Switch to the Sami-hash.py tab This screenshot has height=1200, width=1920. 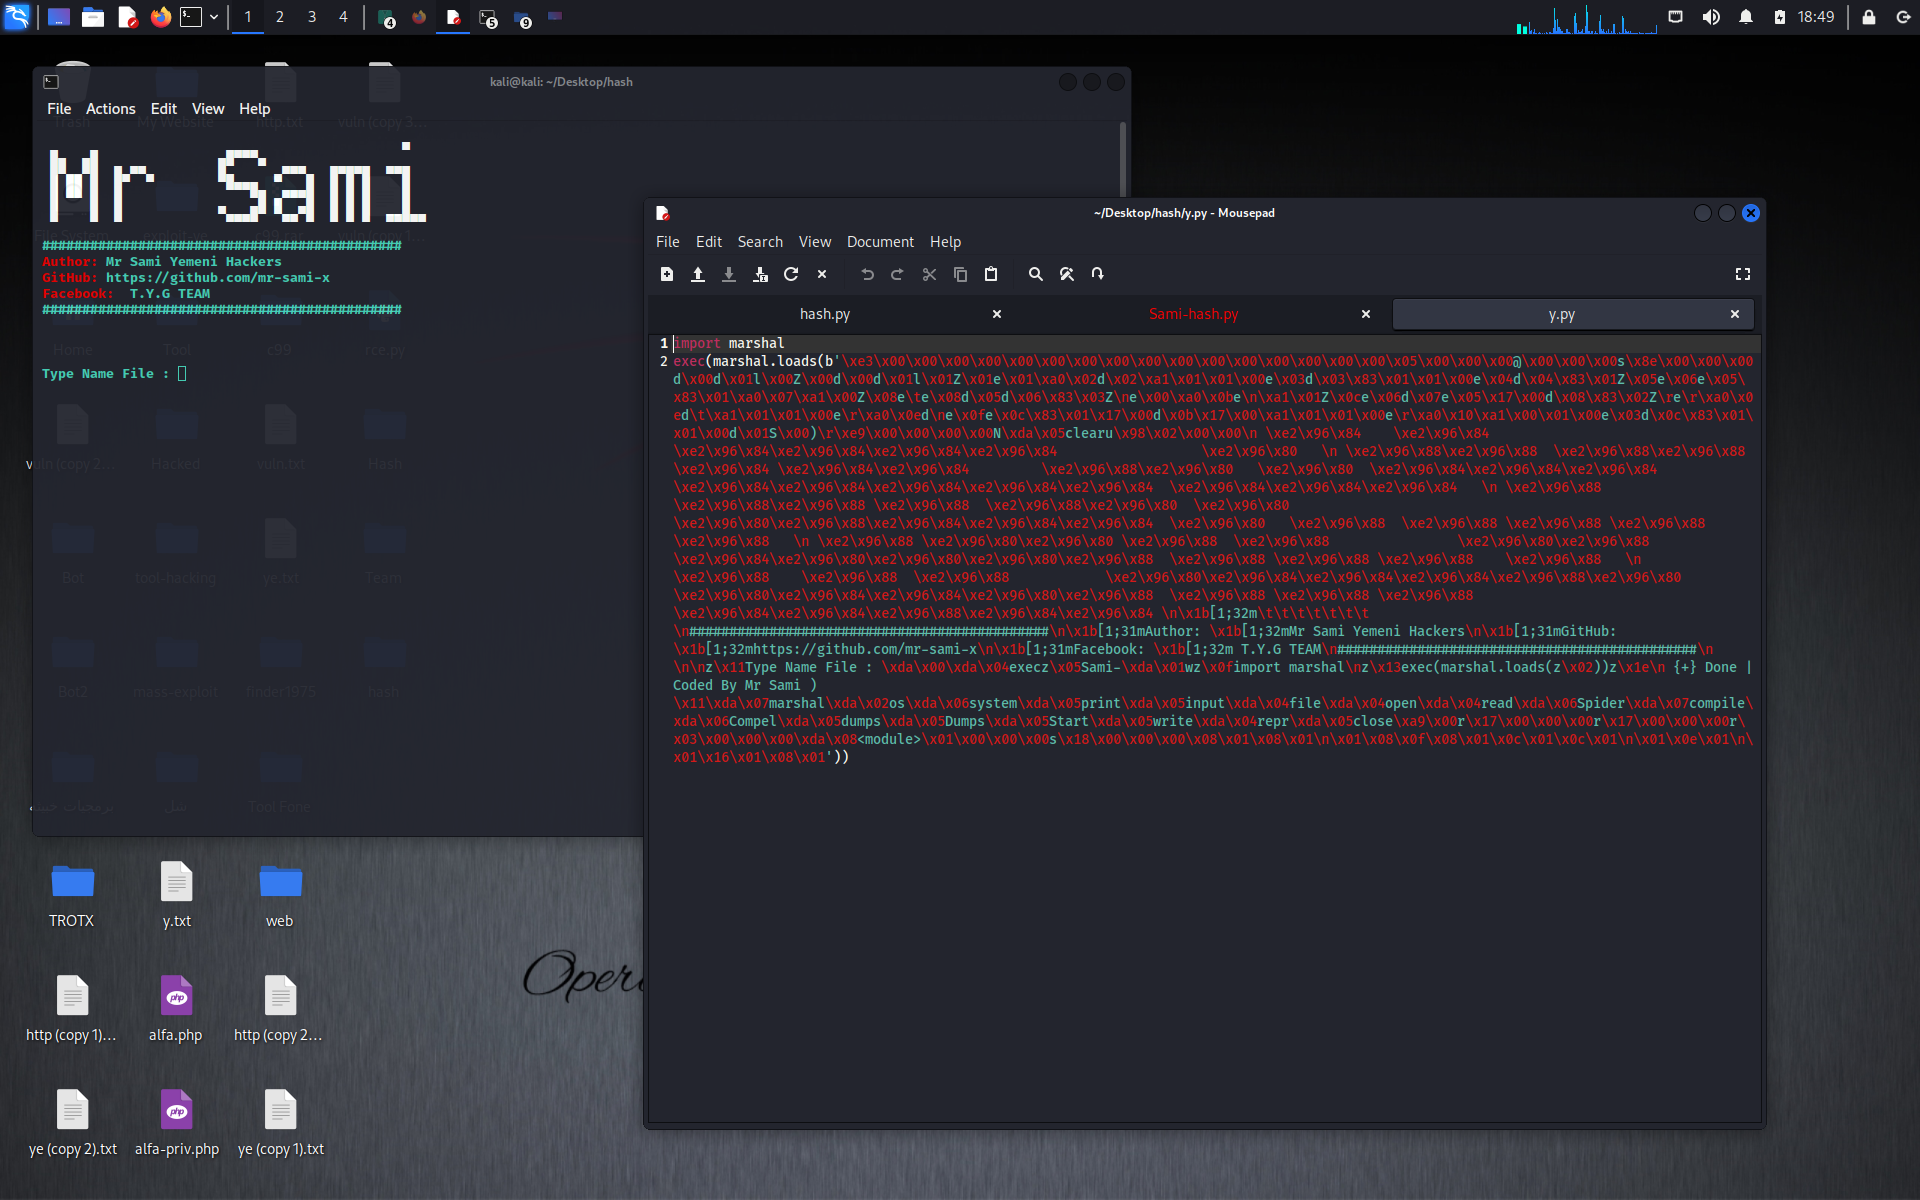point(1193,314)
